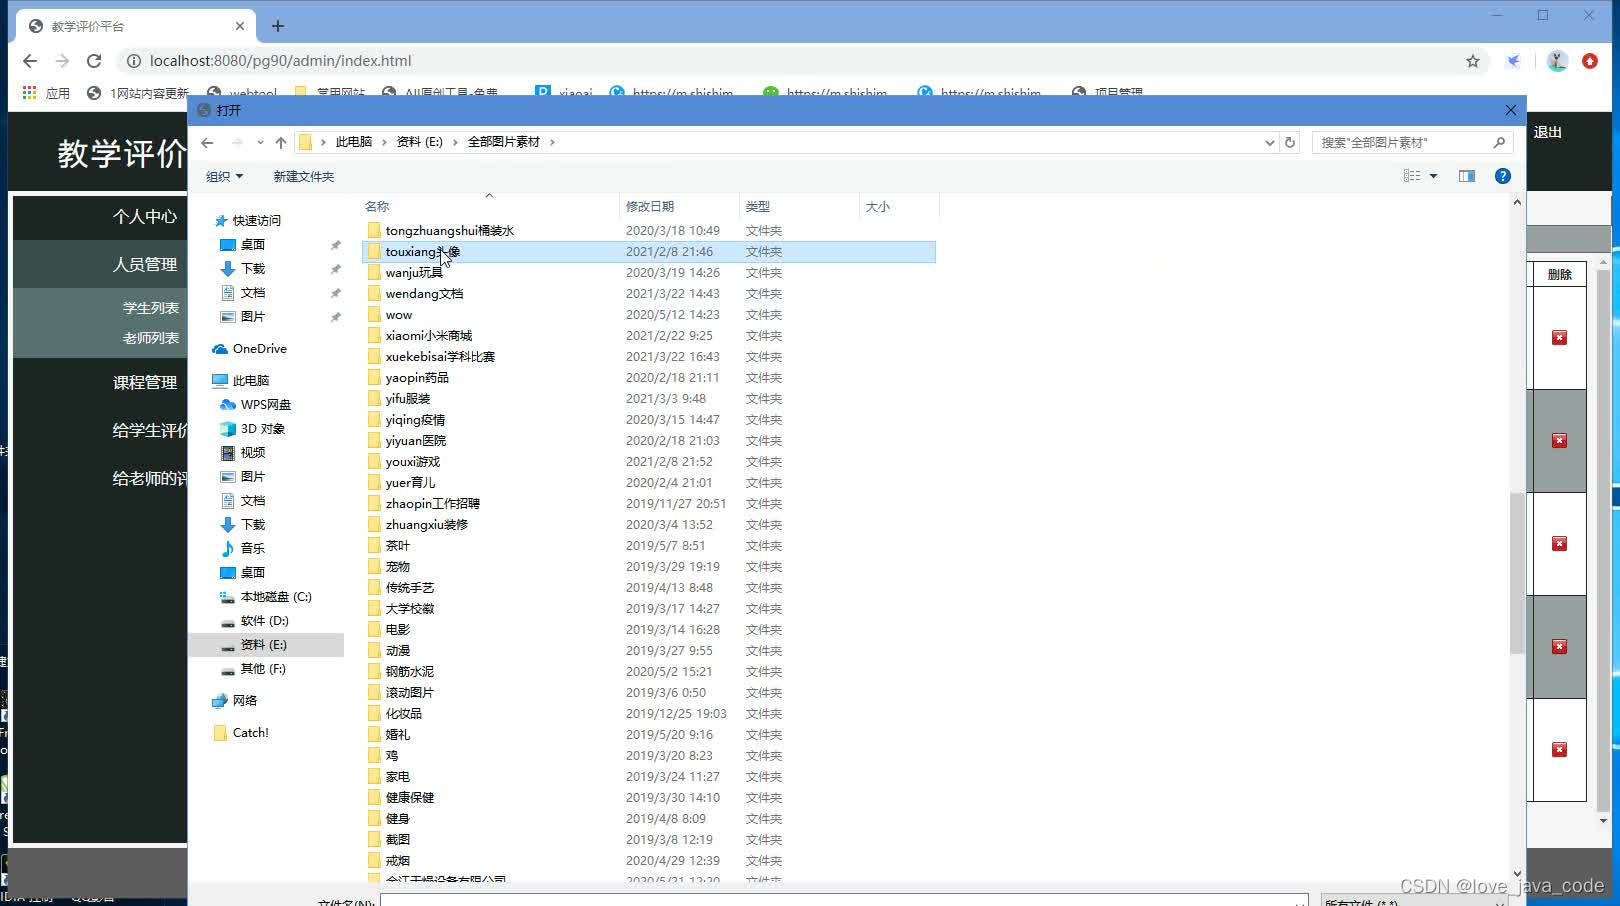Open 人员管理 menu in the web page
Screen dimensions: 1620x906
click(x=145, y=265)
